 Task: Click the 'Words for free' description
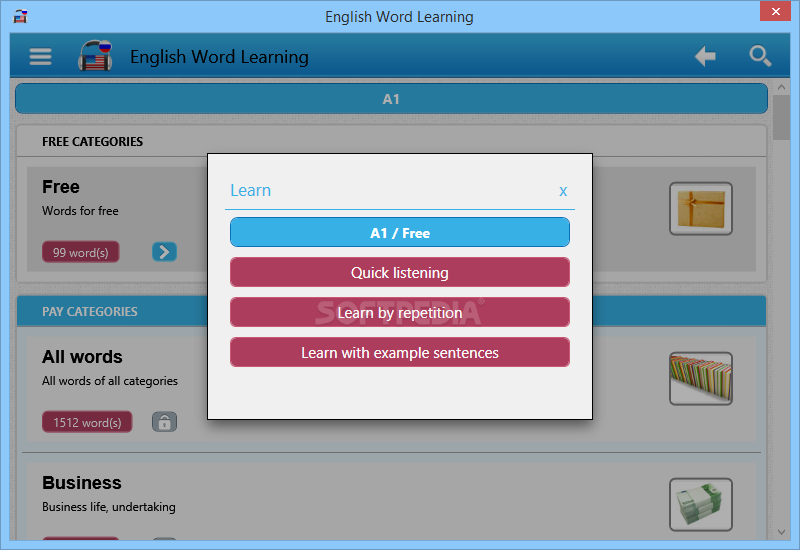point(80,211)
